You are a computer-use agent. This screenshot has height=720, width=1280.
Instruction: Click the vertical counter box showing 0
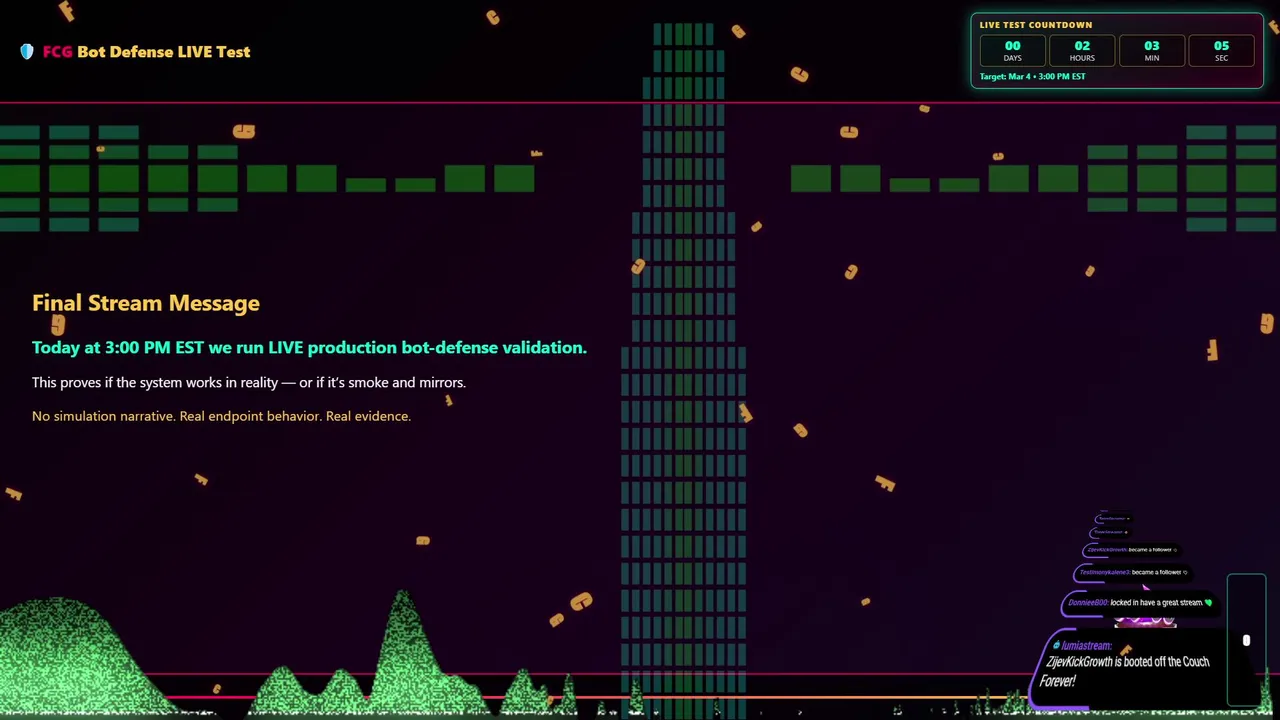point(1247,641)
